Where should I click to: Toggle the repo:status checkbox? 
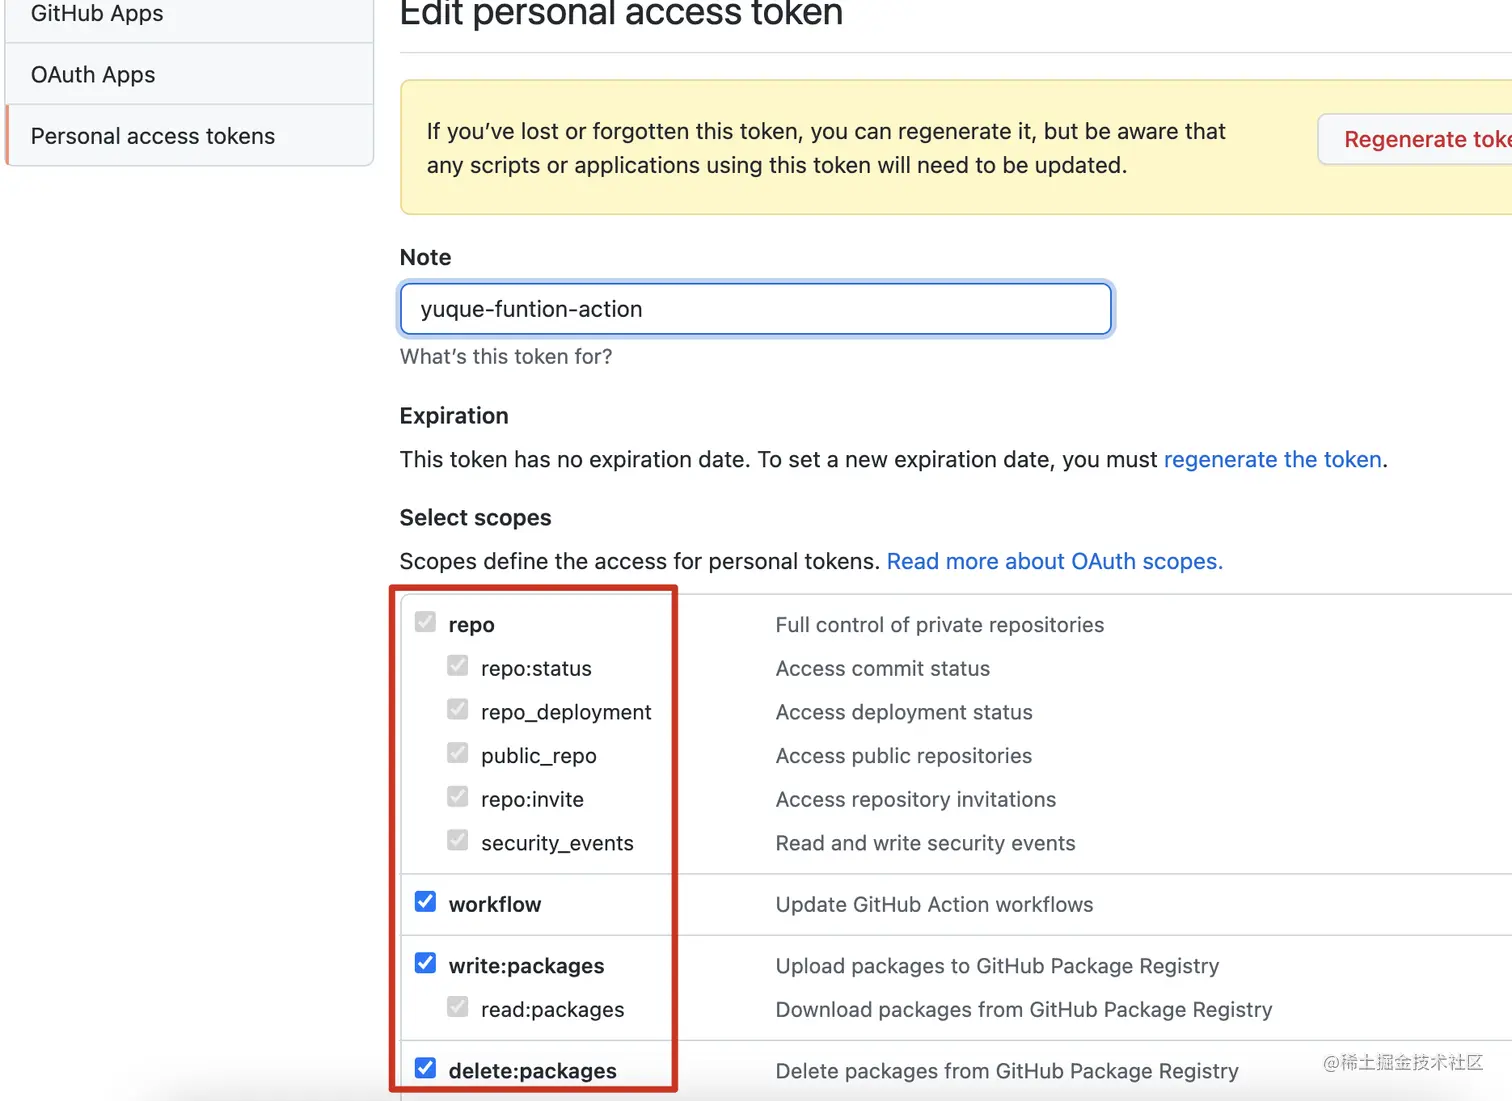(458, 666)
